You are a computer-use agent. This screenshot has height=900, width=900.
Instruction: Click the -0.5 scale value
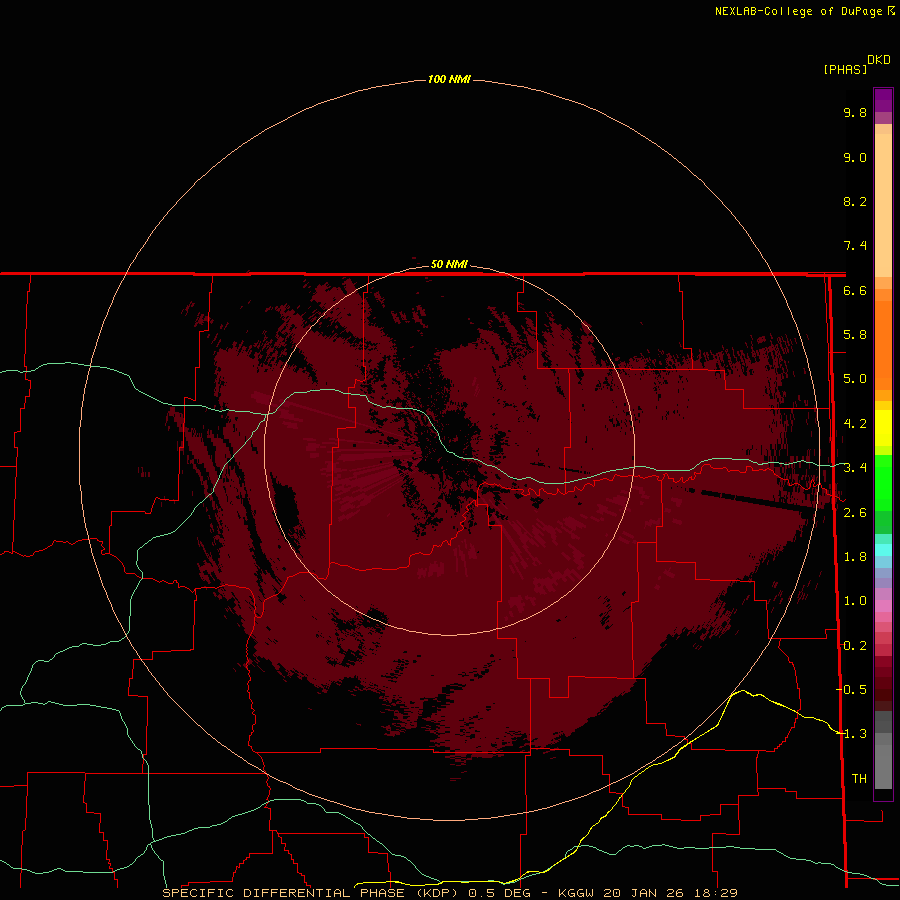(x=851, y=690)
